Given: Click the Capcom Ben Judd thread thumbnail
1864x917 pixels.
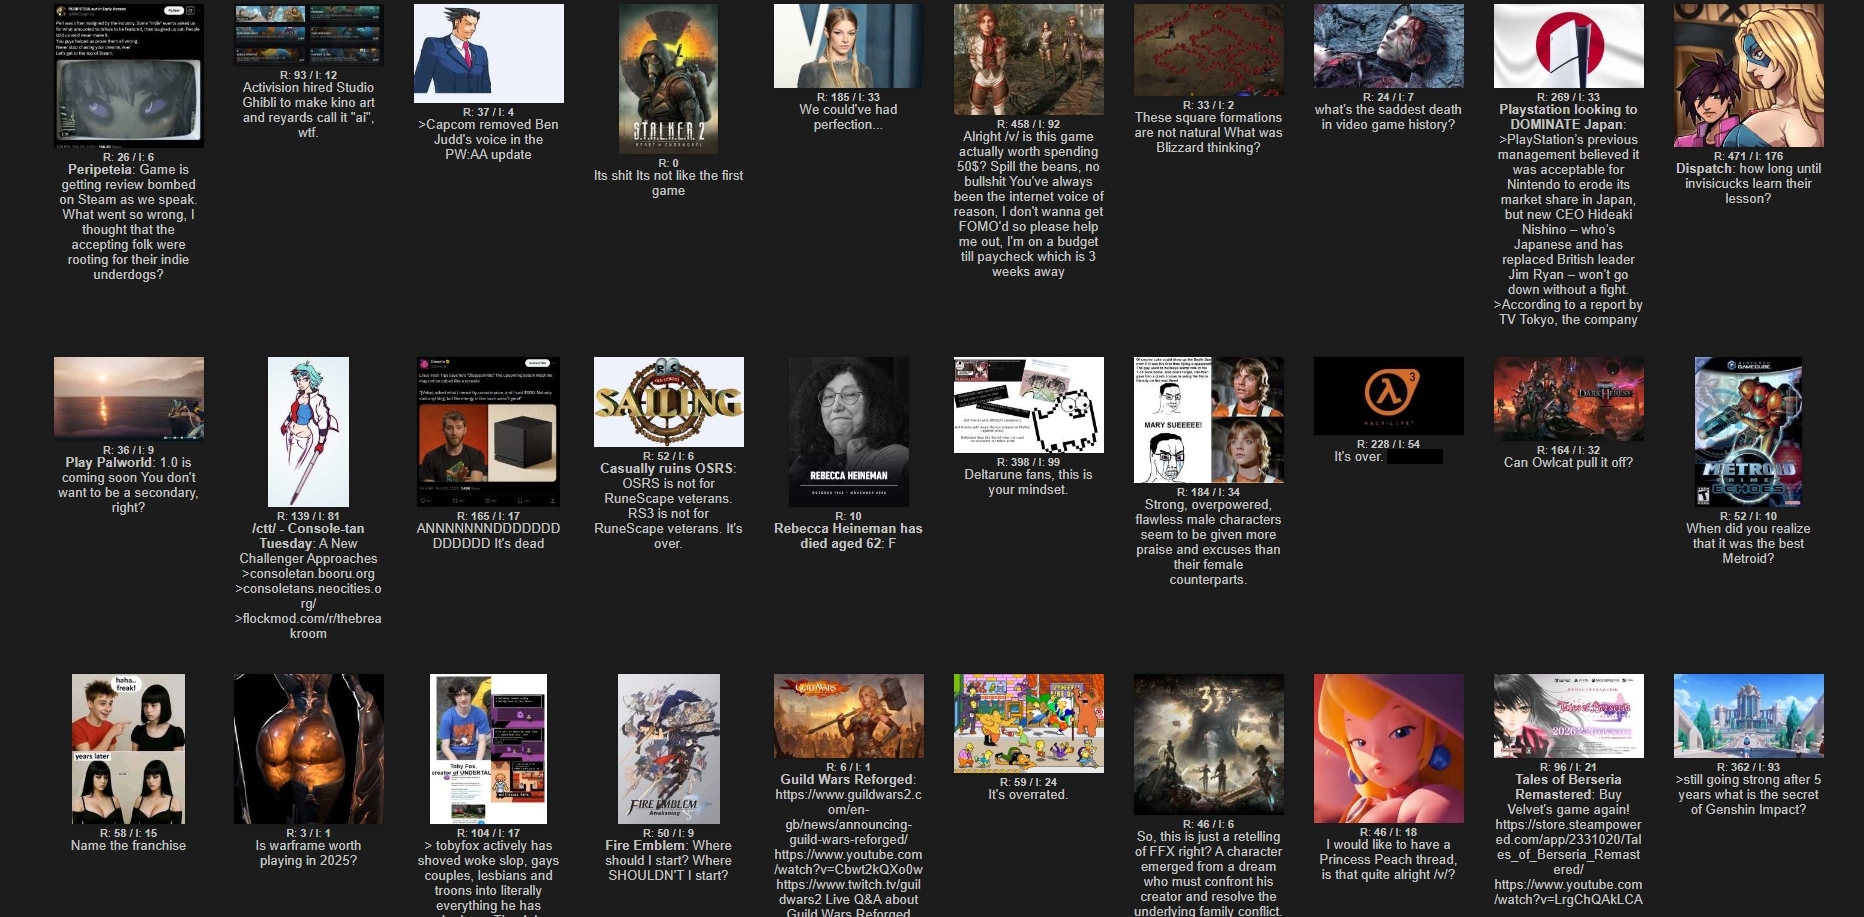Looking at the screenshot, I should 489,53.
